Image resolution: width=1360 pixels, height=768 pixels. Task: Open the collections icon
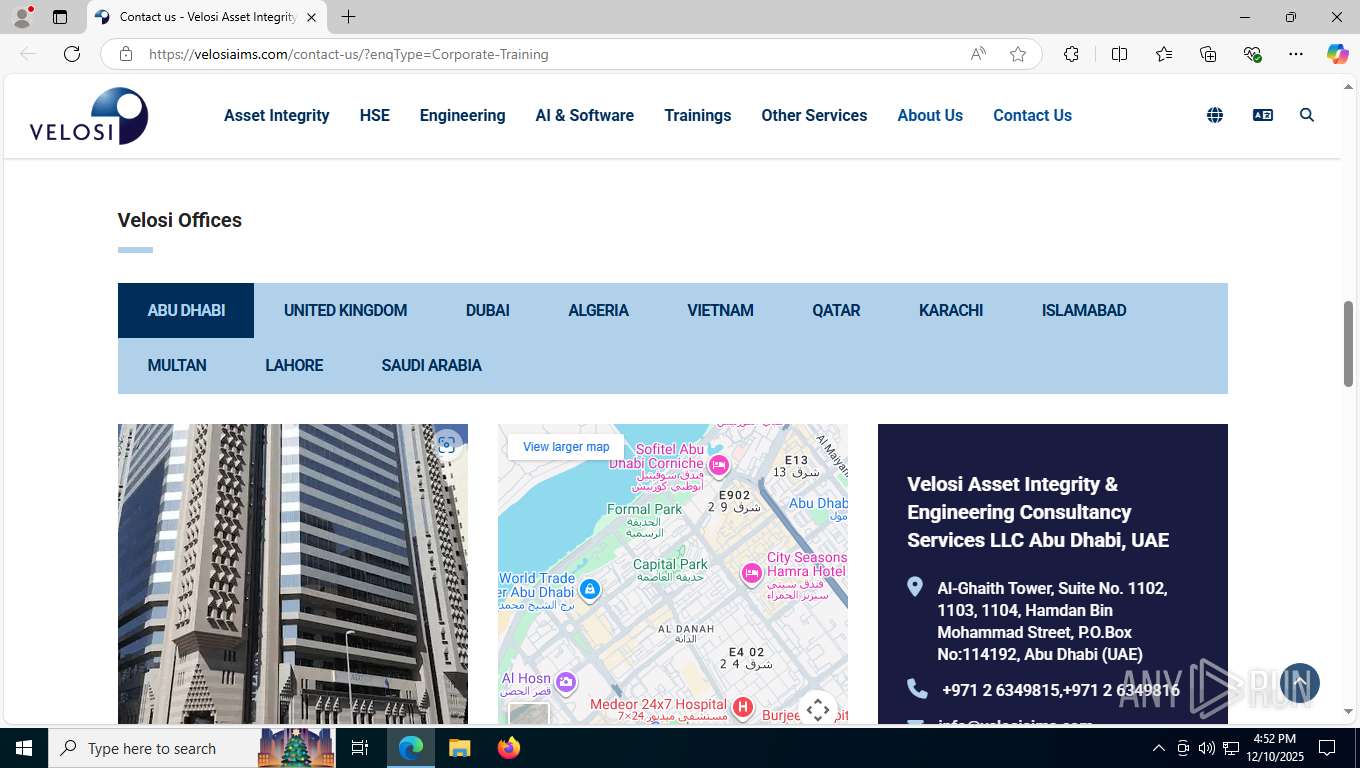click(1208, 54)
